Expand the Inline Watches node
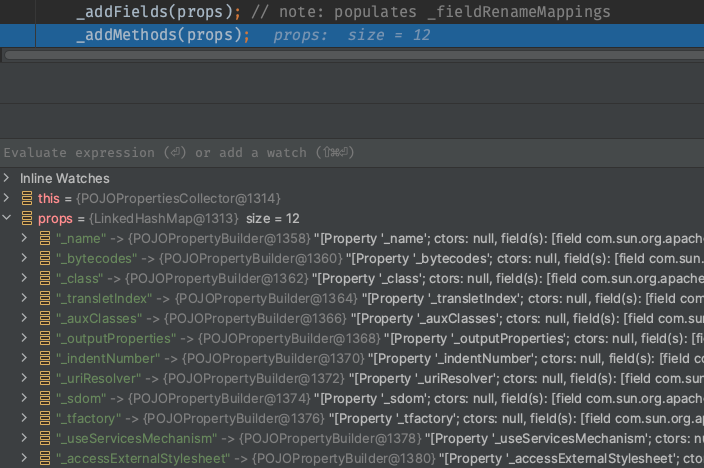Image resolution: width=704 pixels, height=468 pixels. pos(8,178)
